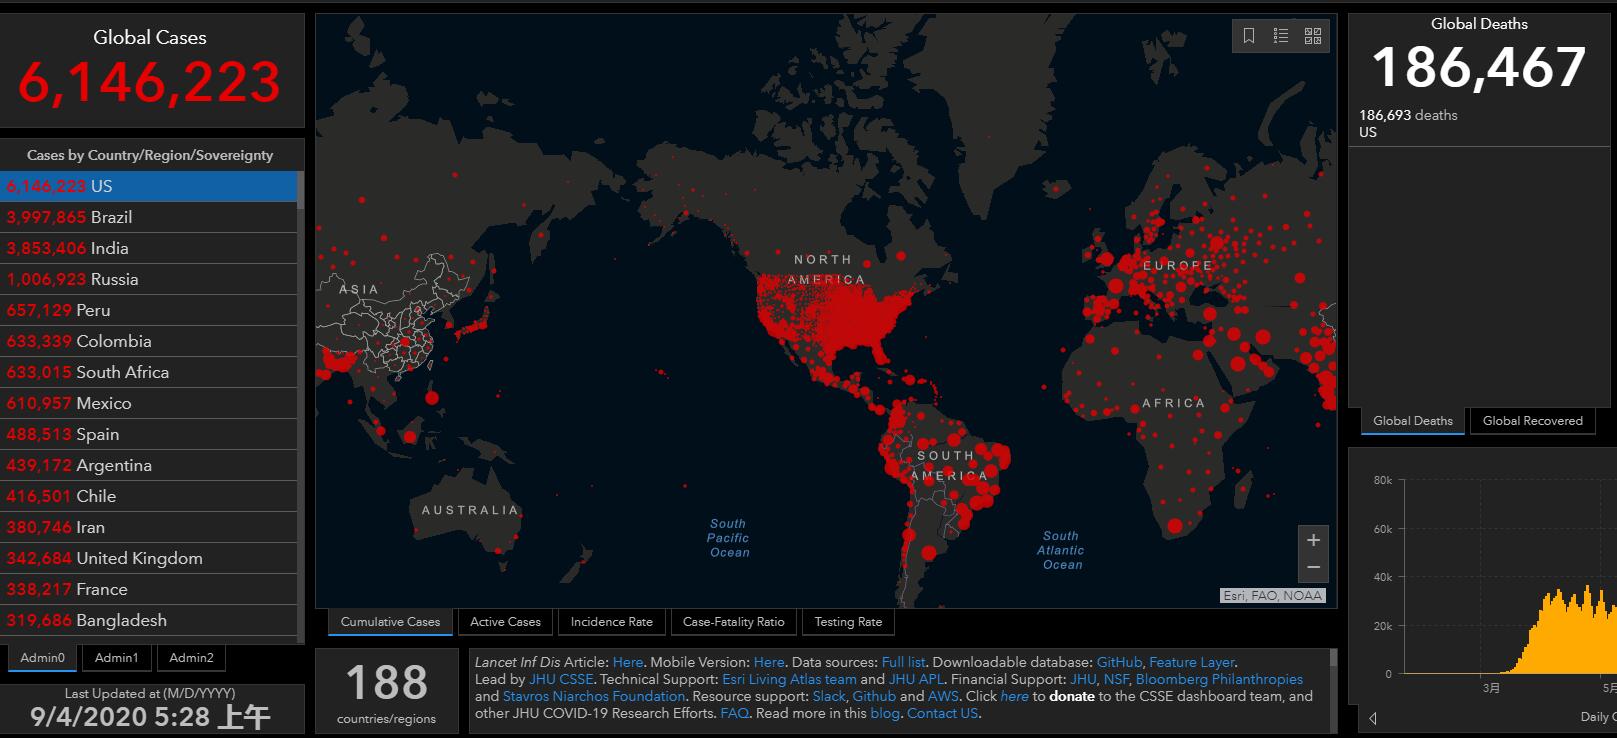Viewport: 1617px width, 738px height.
Task: Show the map legend list icon
Action: point(1280,36)
